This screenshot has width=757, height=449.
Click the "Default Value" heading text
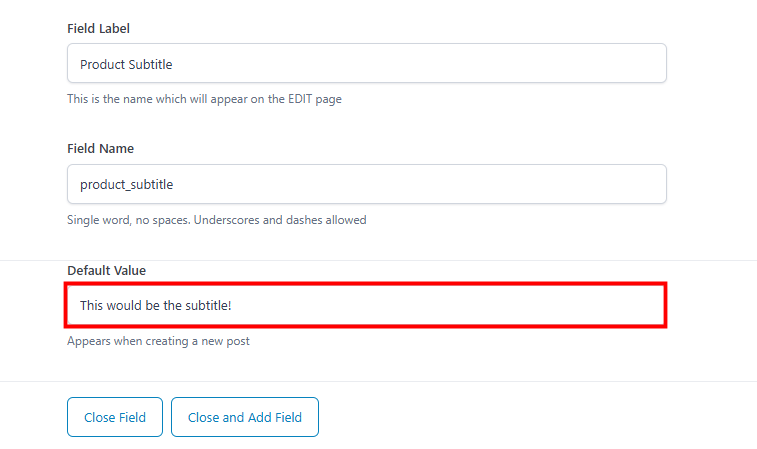tap(106, 270)
